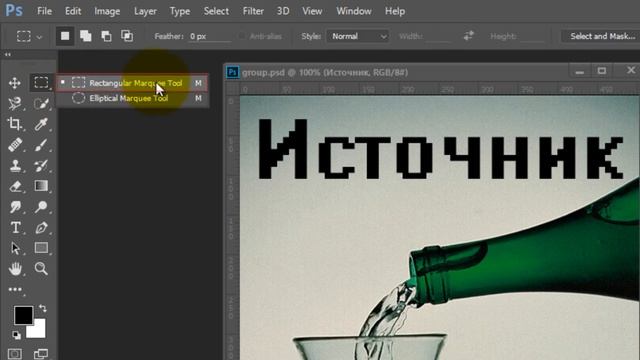
Task: Toggle the Anti-alias checkbox
Action: [242, 36]
